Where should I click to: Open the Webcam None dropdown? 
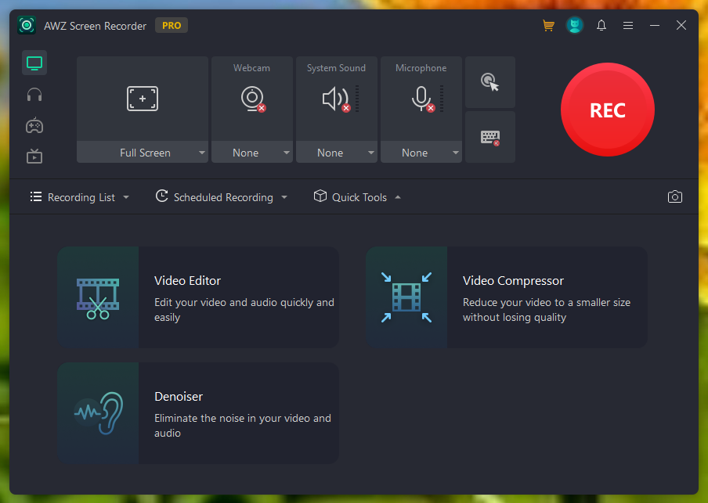[x=252, y=153]
